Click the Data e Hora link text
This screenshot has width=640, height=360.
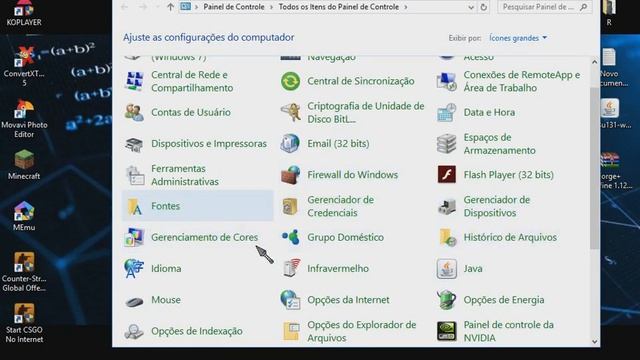(x=489, y=112)
